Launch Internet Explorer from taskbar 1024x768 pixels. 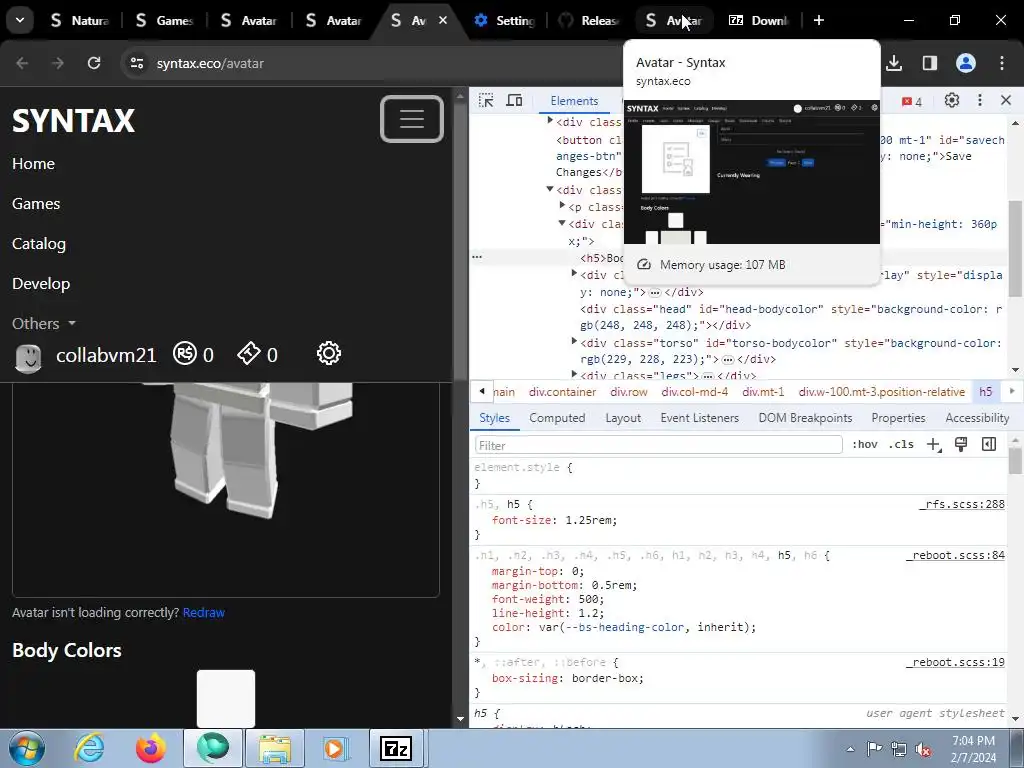coord(89,748)
